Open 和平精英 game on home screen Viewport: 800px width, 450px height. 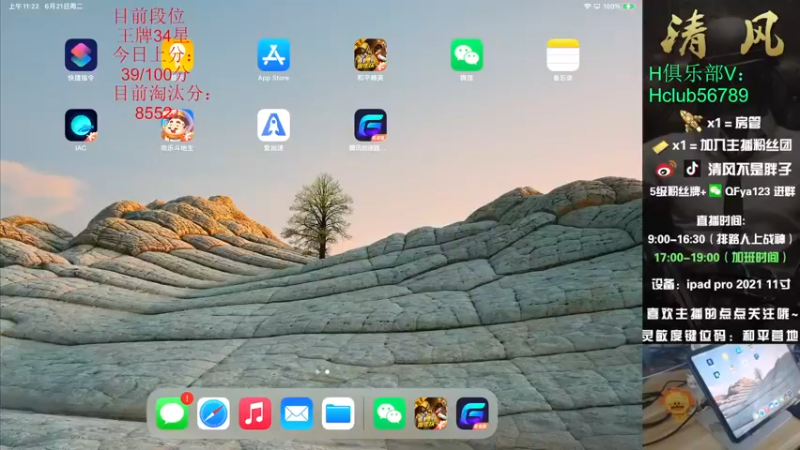370,55
